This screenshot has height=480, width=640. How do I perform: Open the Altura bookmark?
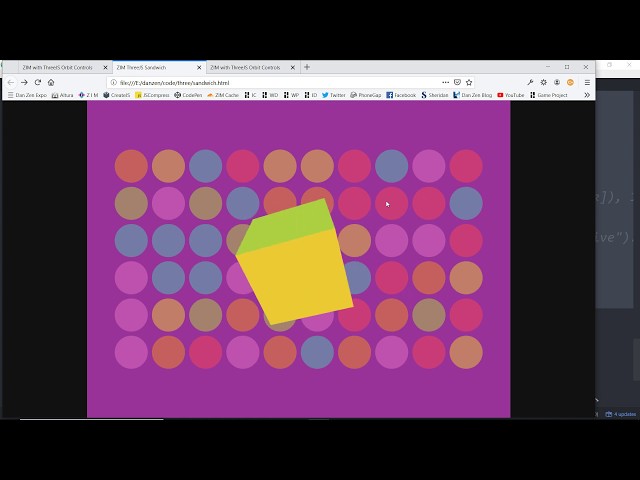pos(62,95)
